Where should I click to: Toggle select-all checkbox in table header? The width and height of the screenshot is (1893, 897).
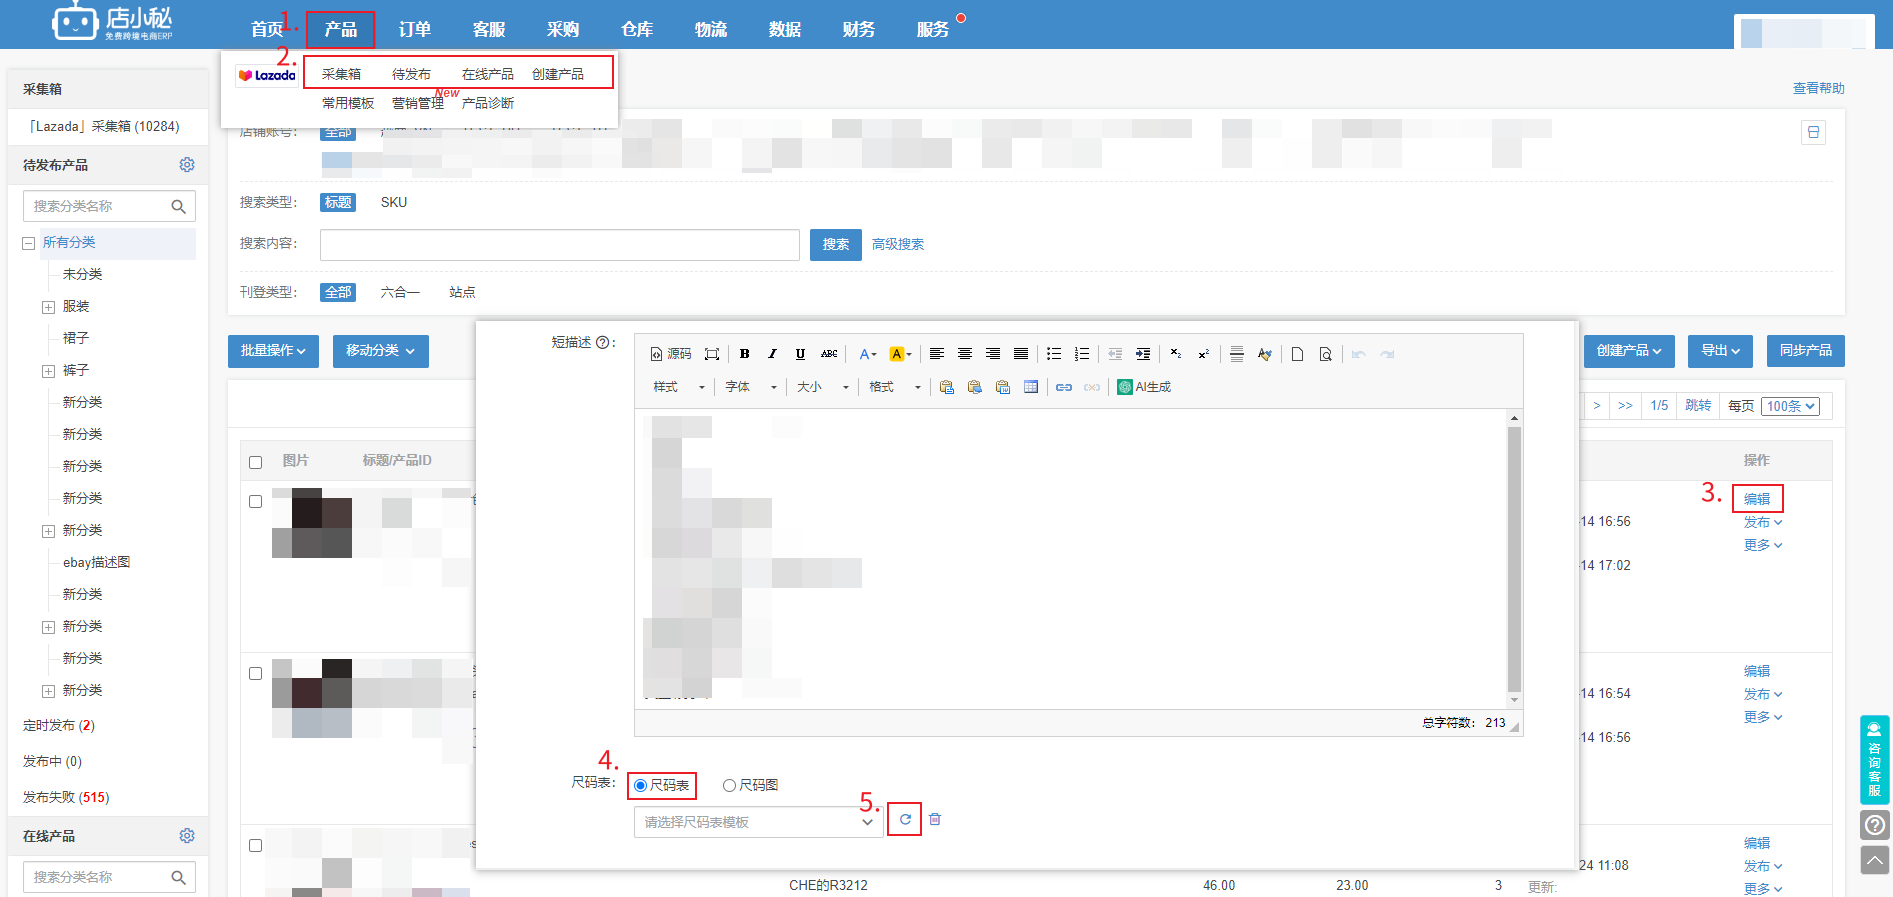[256, 462]
